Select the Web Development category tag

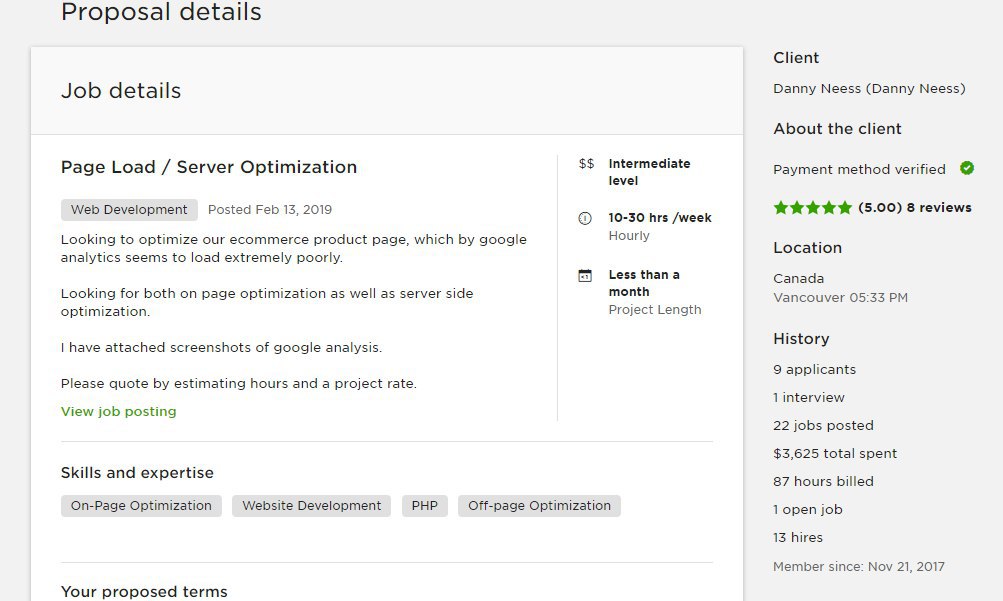(x=129, y=210)
